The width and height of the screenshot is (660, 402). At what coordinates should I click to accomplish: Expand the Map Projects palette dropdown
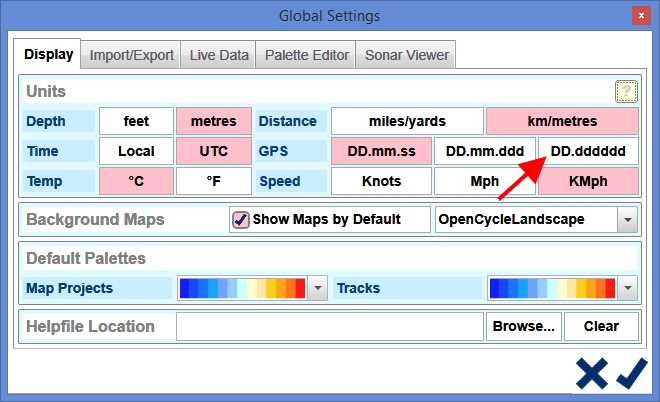click(318, 288)
